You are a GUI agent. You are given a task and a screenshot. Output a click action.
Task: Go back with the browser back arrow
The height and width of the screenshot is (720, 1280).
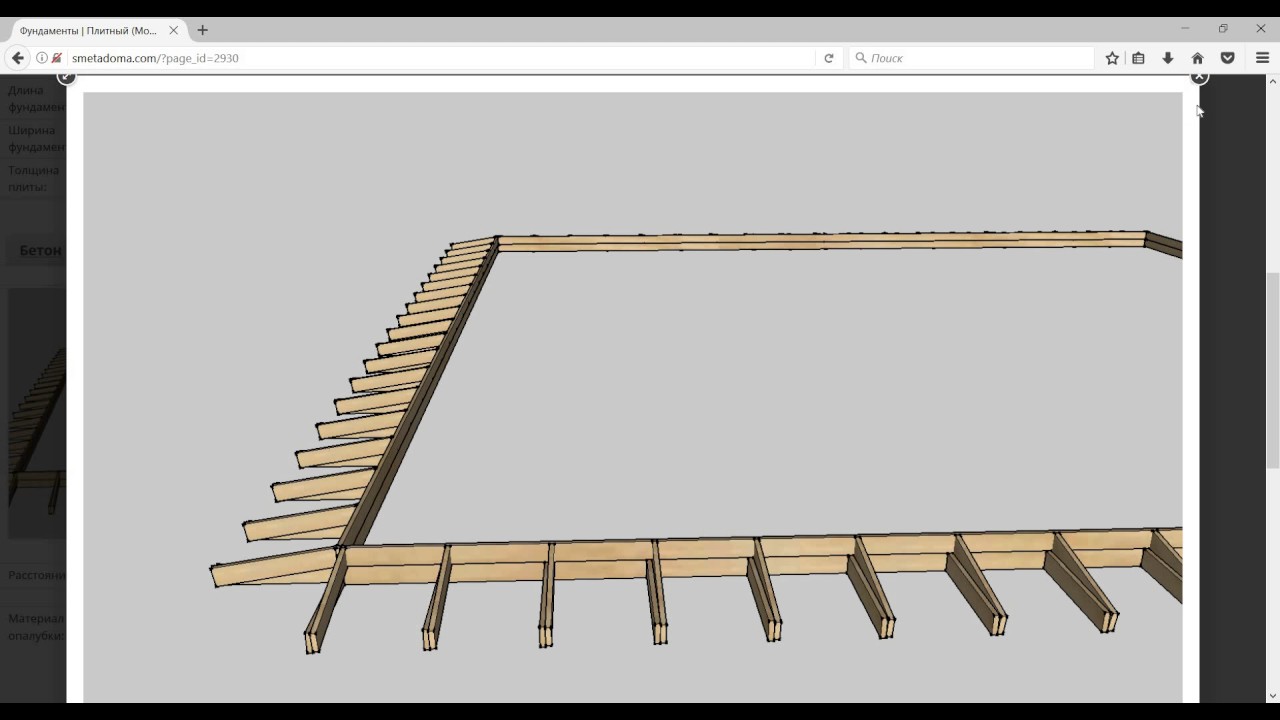click(x=18, y=58)
